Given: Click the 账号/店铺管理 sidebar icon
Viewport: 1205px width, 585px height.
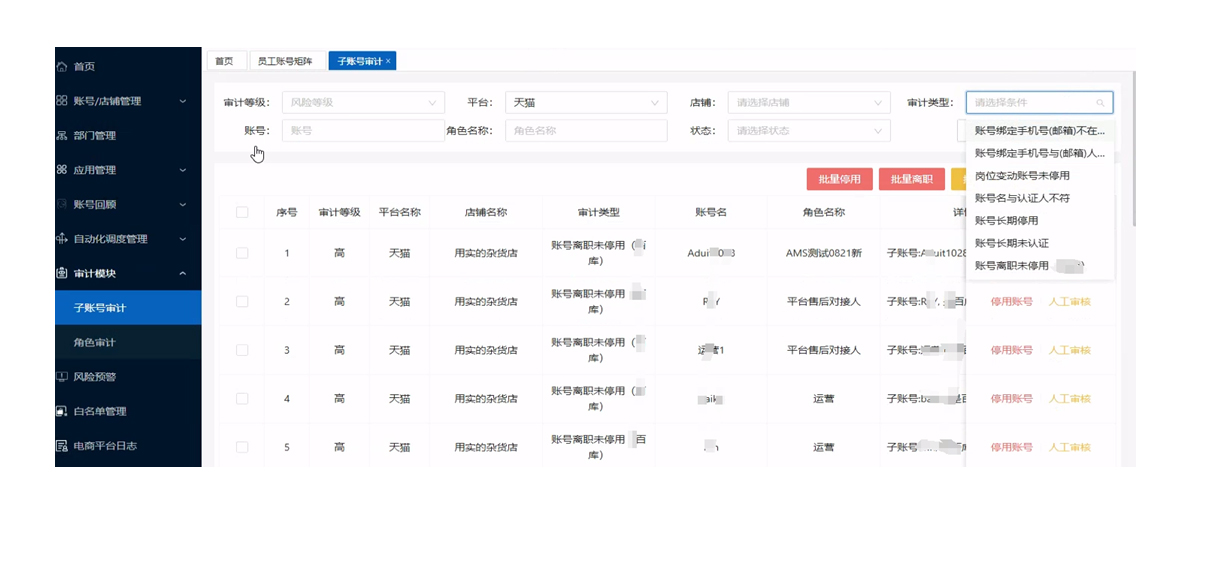Looking at the screenshot, I should [62, 101].
